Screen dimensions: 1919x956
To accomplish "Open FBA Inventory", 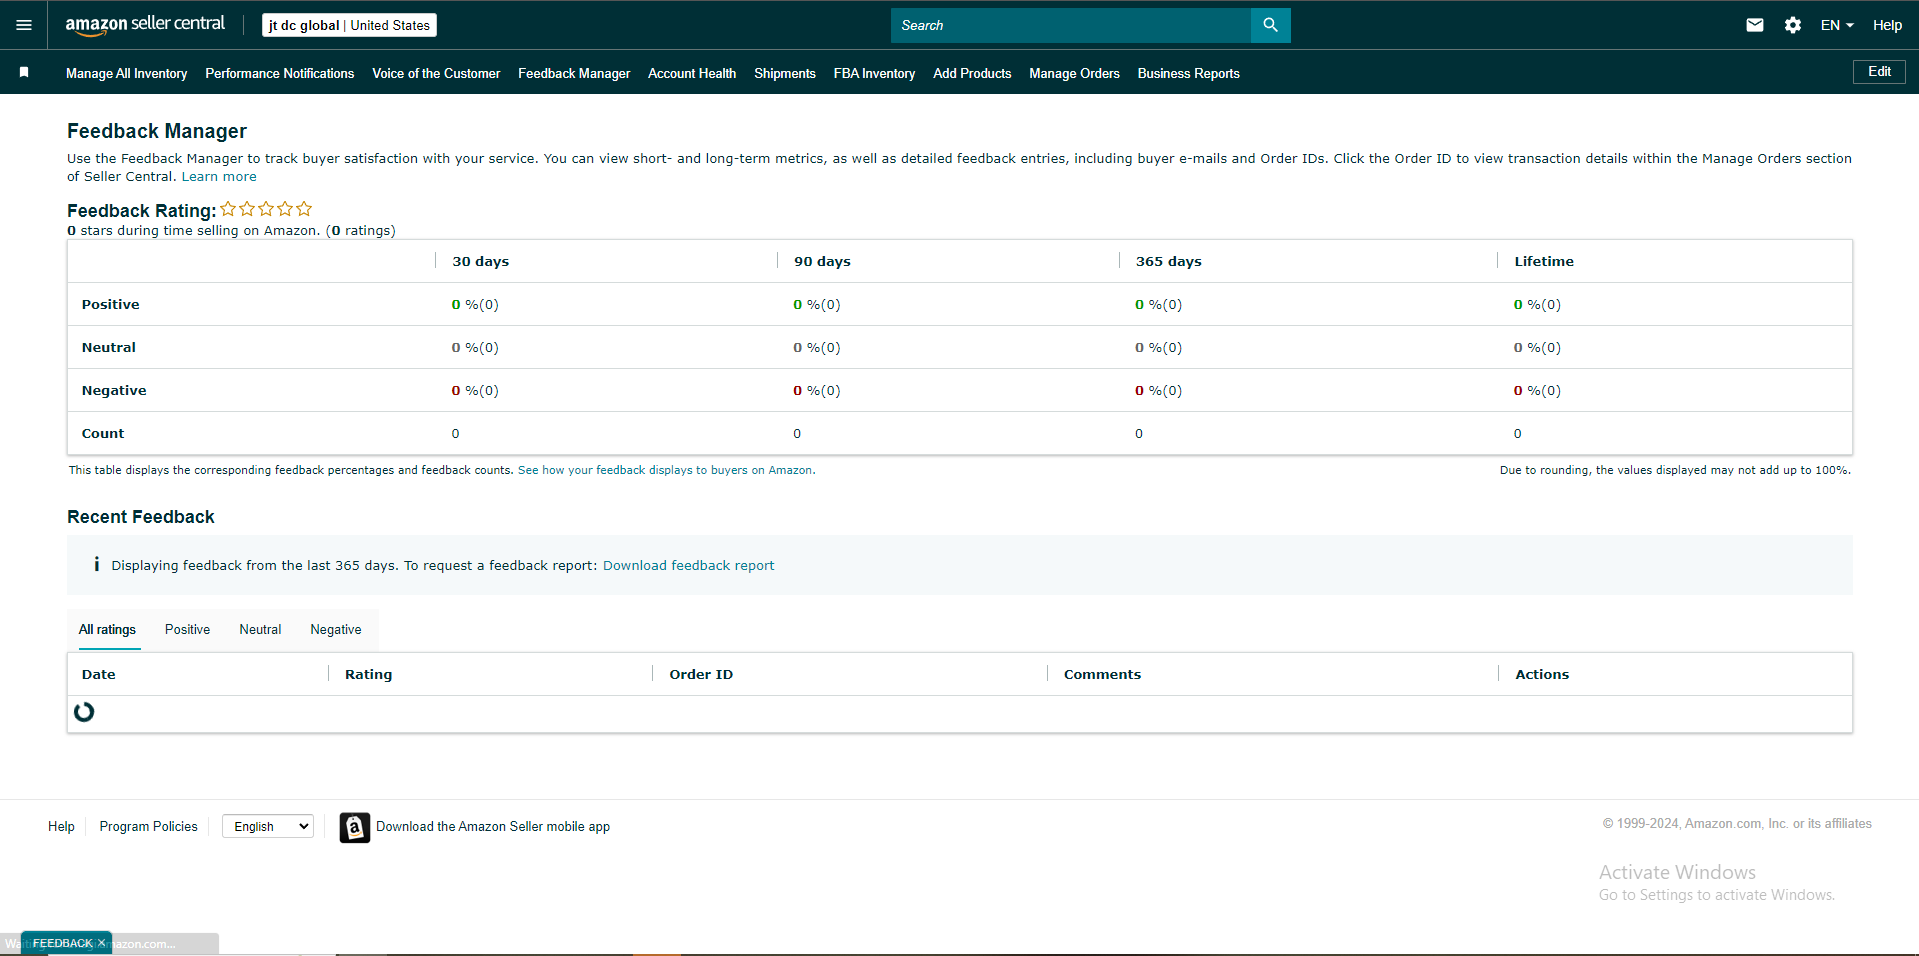I will pyautogui.click(x=874, y=73).
